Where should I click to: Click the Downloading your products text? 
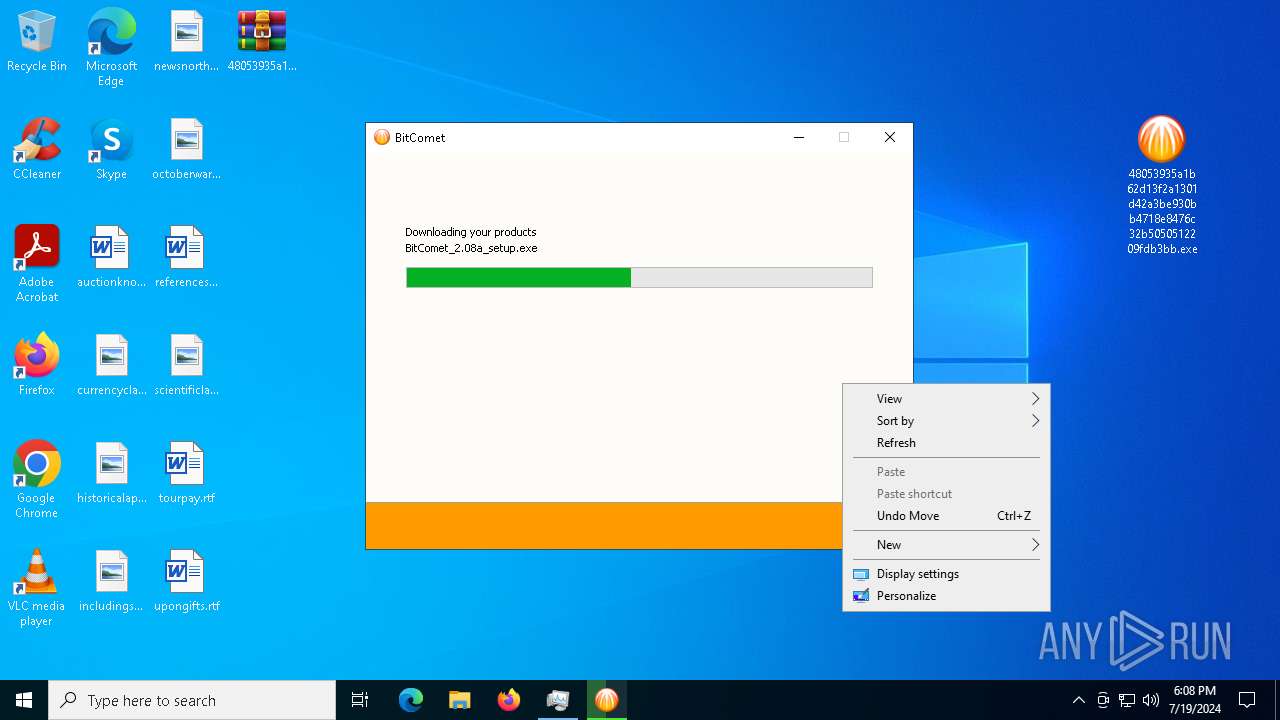471,232
